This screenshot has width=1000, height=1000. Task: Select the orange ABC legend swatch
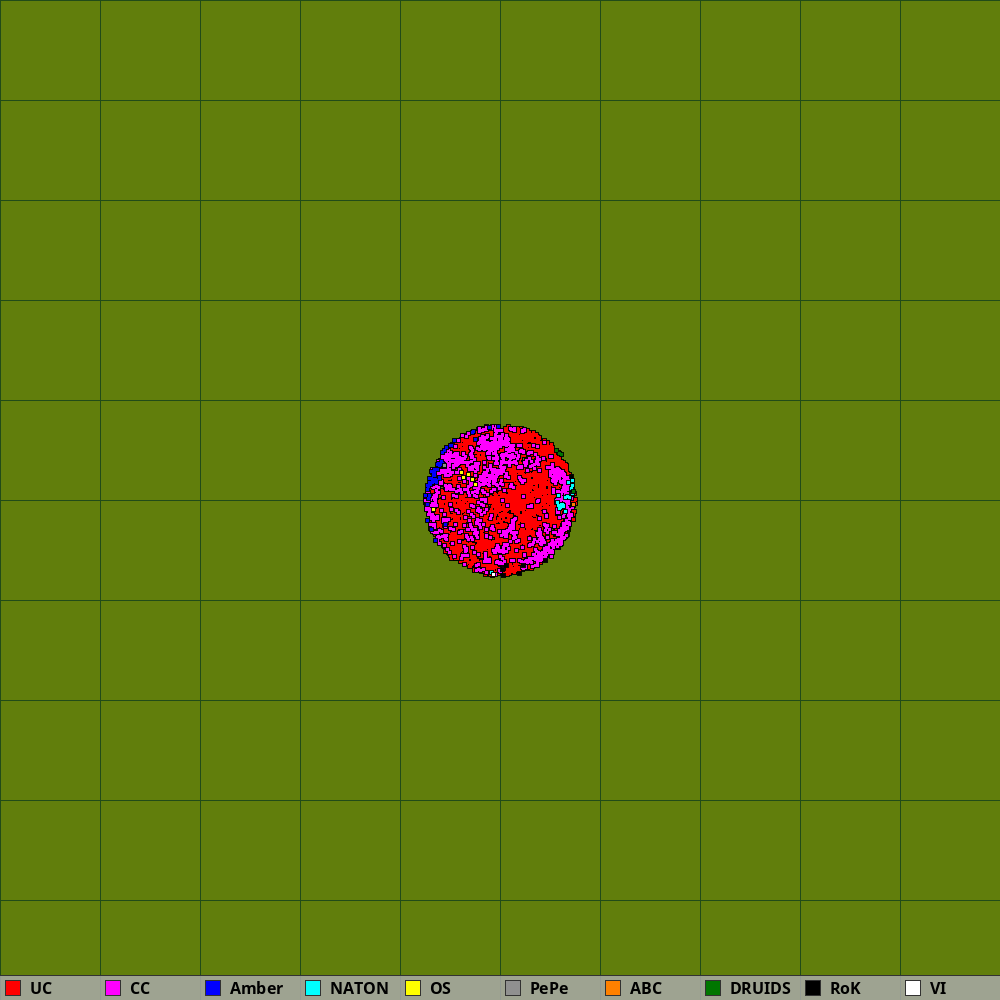(x=613, y=988)
